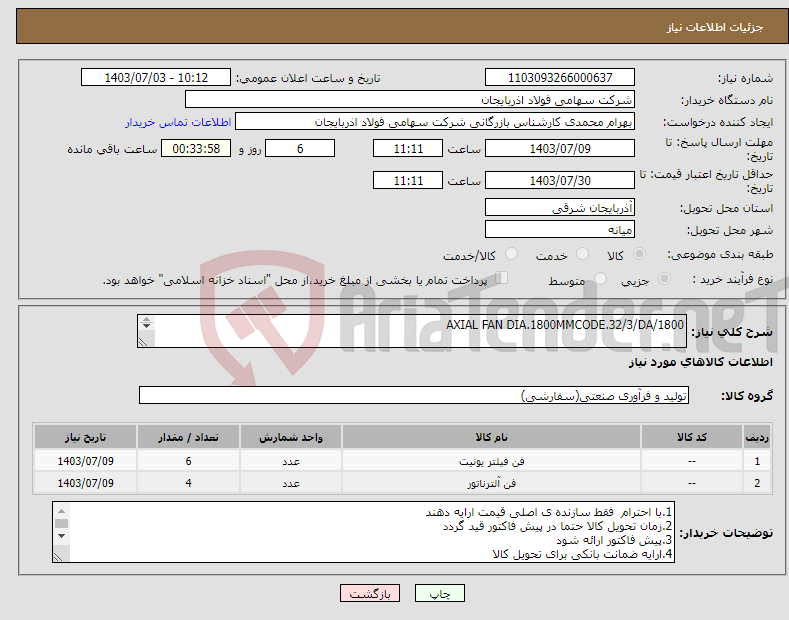Click quantity 6 in fan filter unit row
This screenshot has height=620, width=789.
188,461
